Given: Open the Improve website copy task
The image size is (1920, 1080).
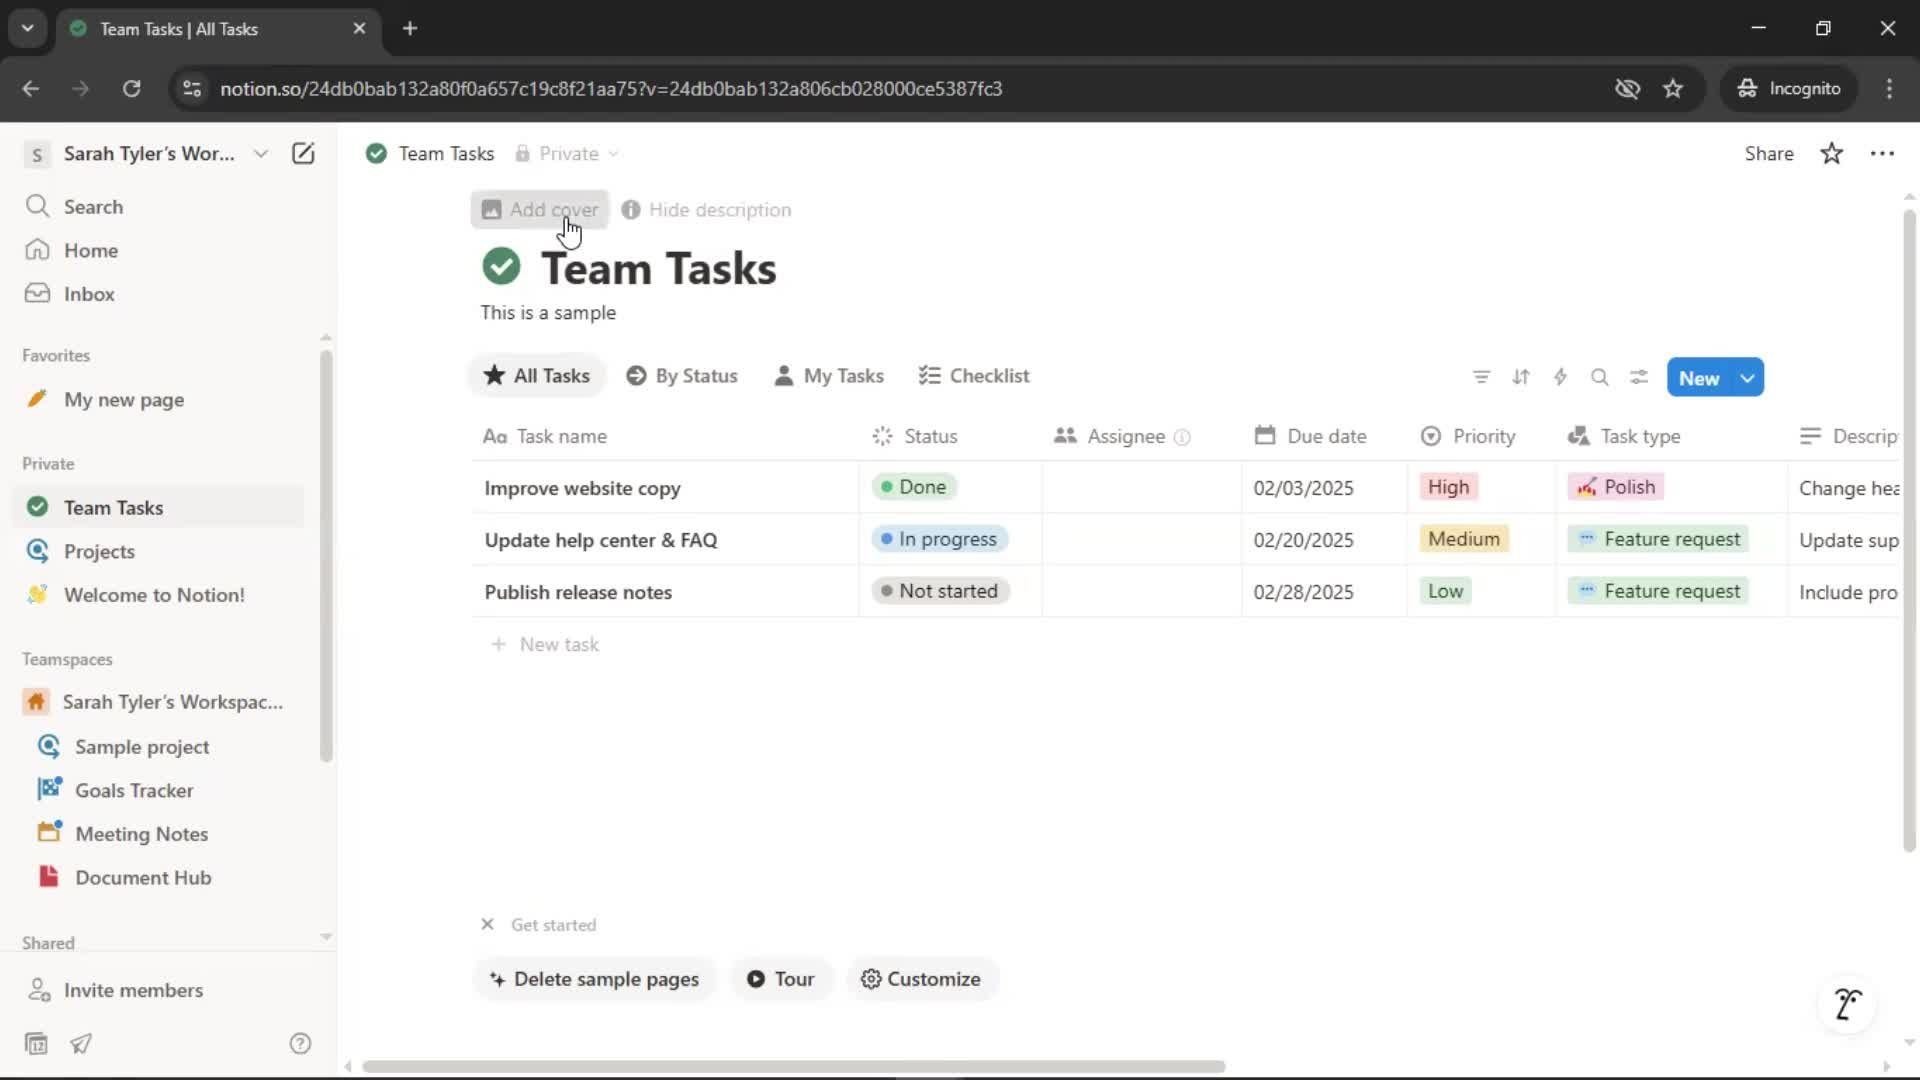Looking at the screenshot, I should point(582,488).
